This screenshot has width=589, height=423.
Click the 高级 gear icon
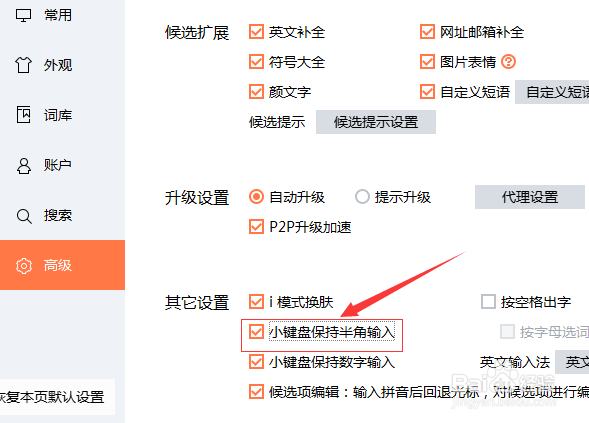(24, 266)
